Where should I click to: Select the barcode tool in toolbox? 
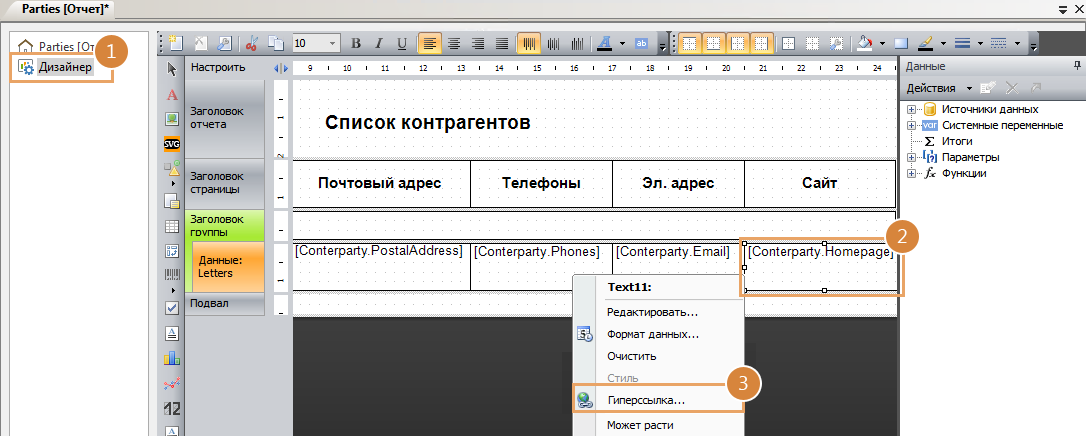tap(172, 273)
